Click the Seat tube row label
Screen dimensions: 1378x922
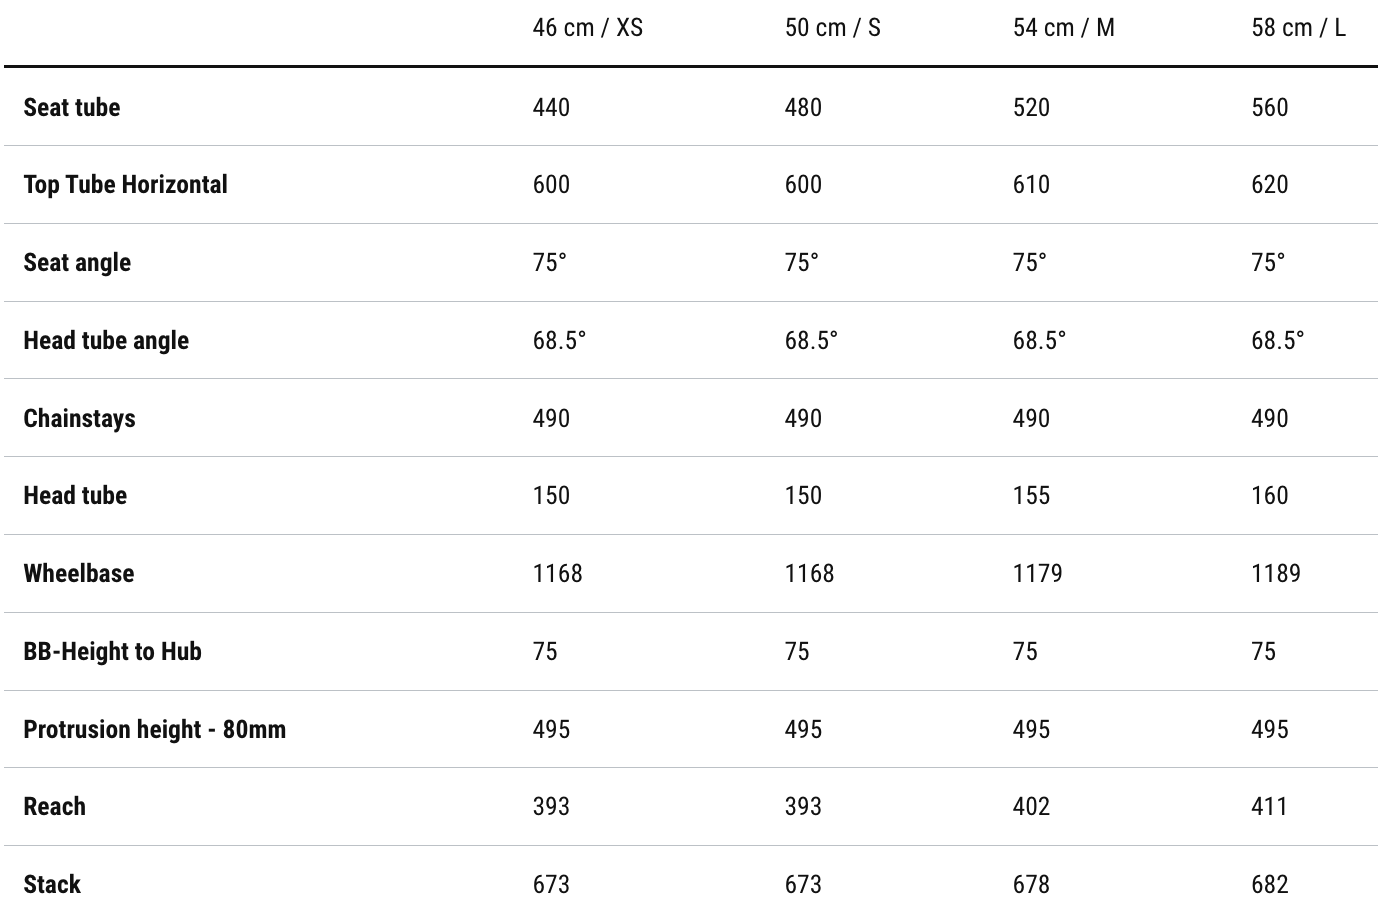click(x=72, y=107)
